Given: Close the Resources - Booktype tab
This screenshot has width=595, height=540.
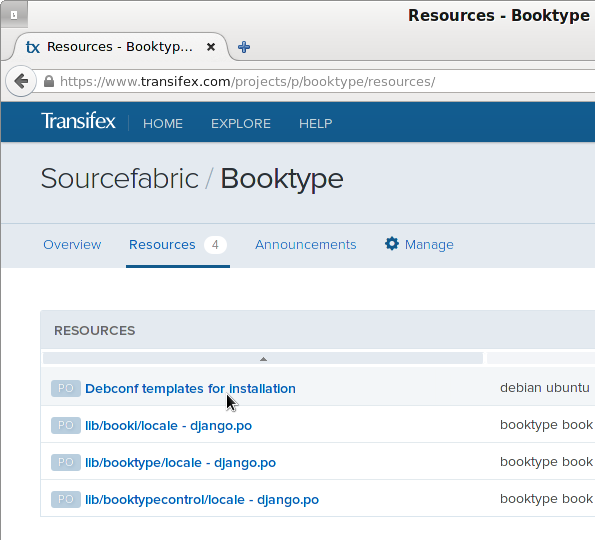Looking at the screenshot, I should coord(211,47).
